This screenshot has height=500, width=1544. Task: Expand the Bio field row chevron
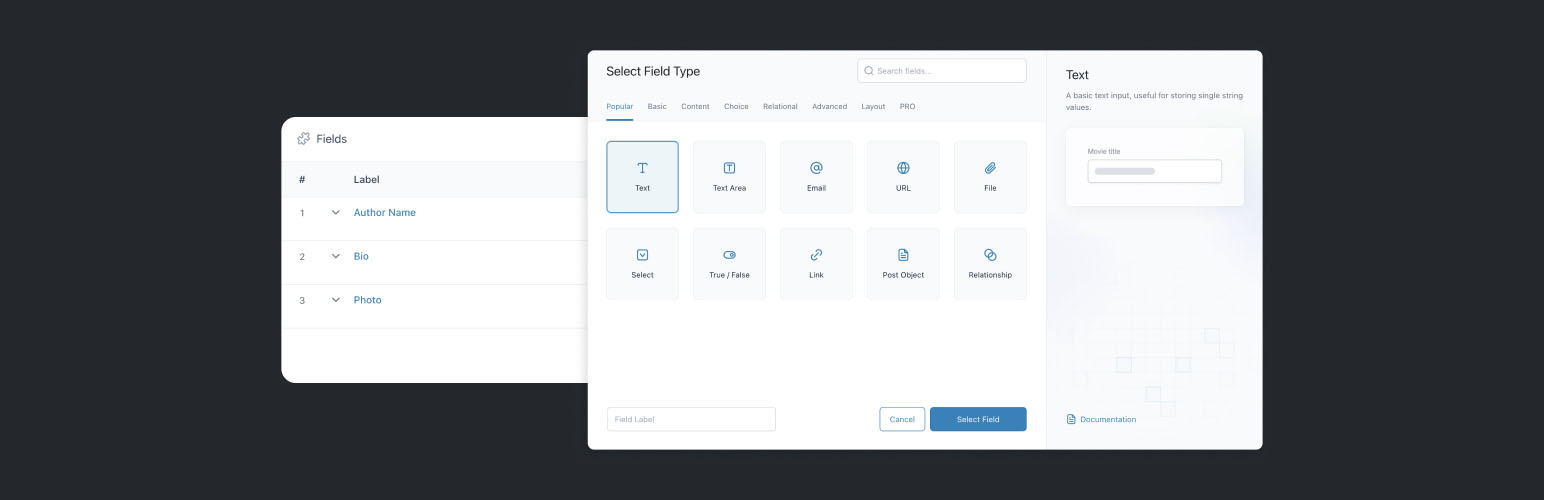(x=336, y=257)
